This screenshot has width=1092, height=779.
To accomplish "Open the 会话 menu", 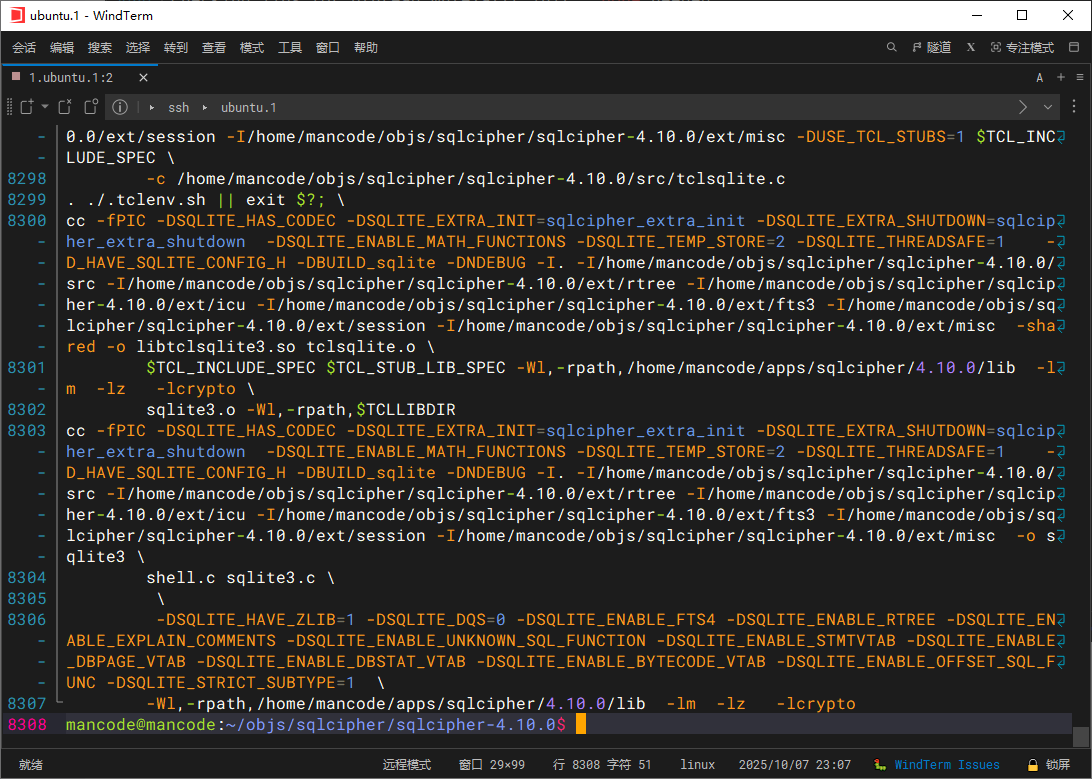I will tap(24, 47).
